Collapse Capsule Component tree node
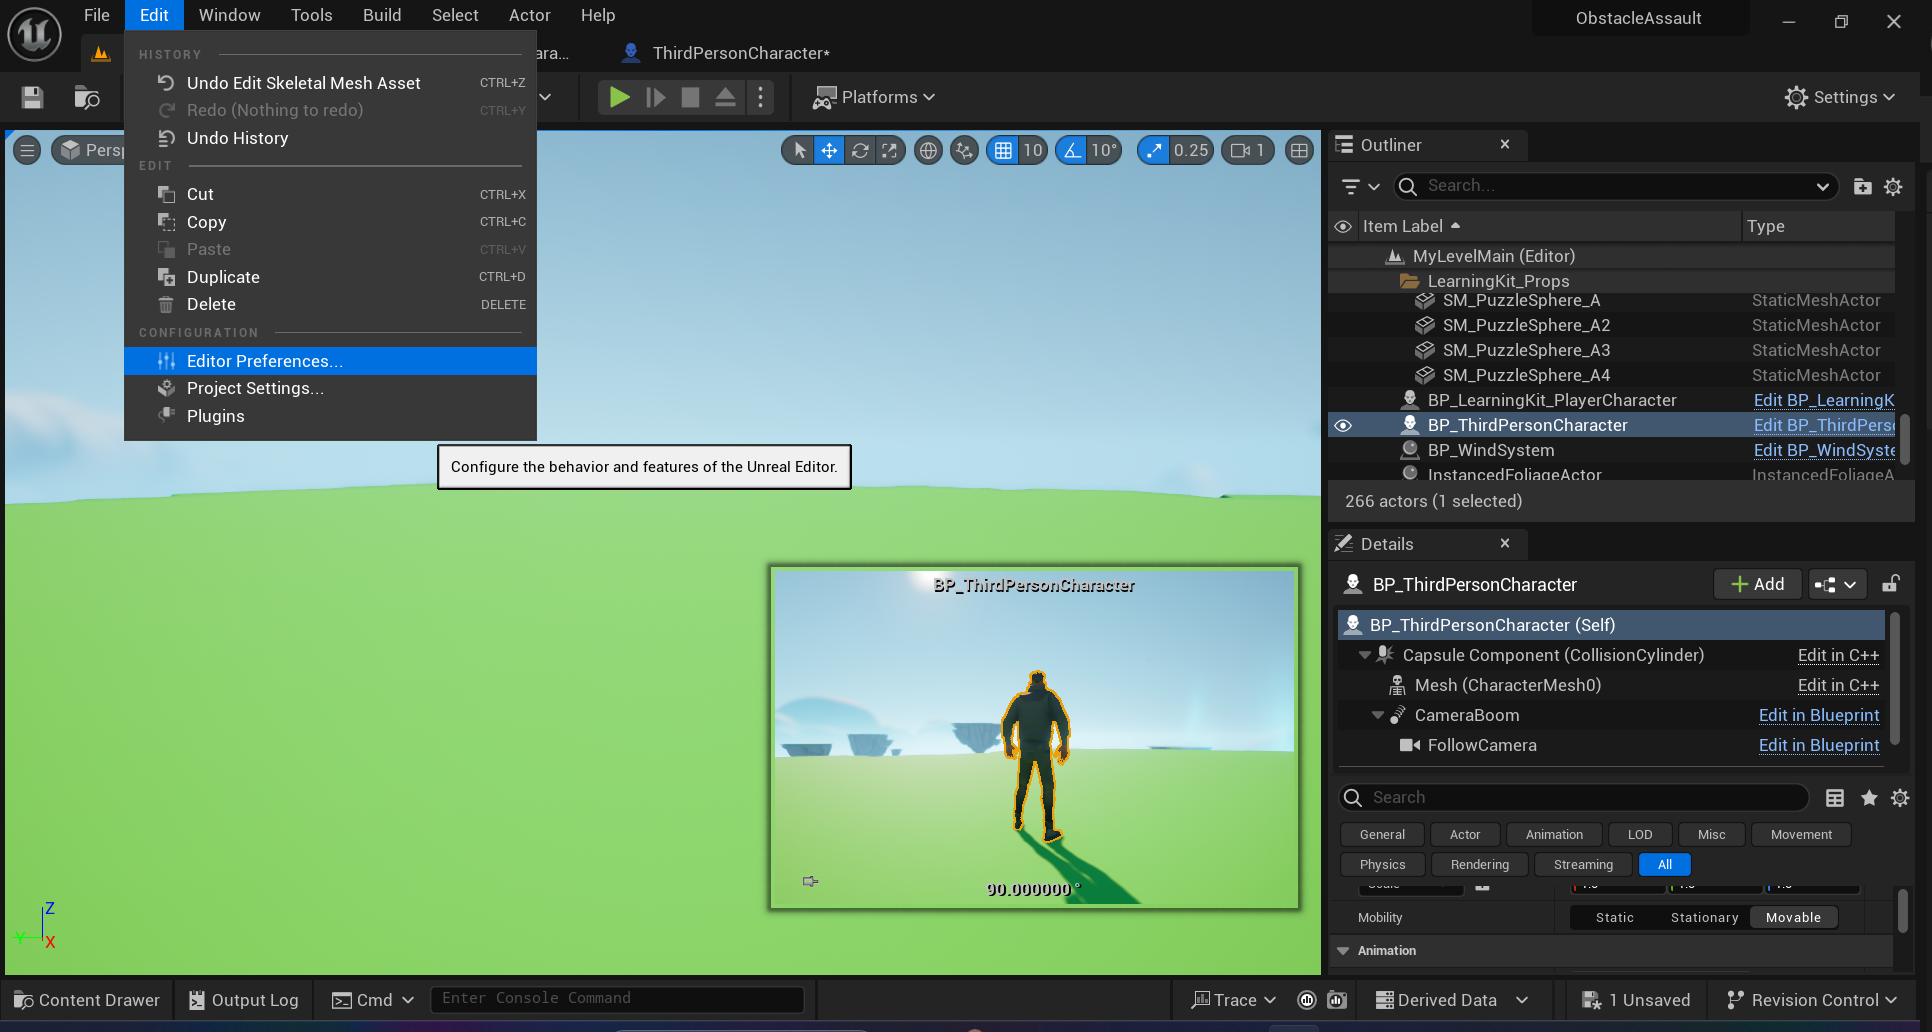1932x1032 pixels. tap(1364, 655)
